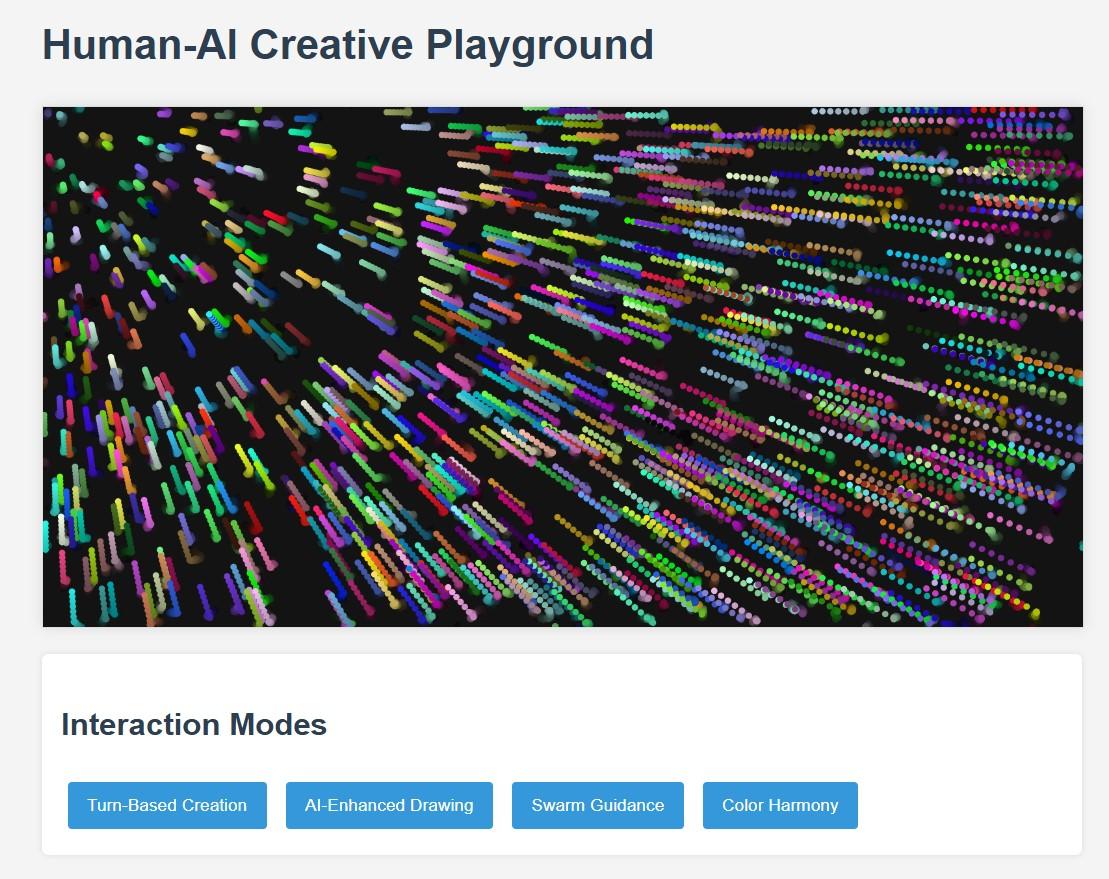Viewport: 1109px width, 879px height.
Task: Click the Interaction Modes heading
Action: click(194, 725)
